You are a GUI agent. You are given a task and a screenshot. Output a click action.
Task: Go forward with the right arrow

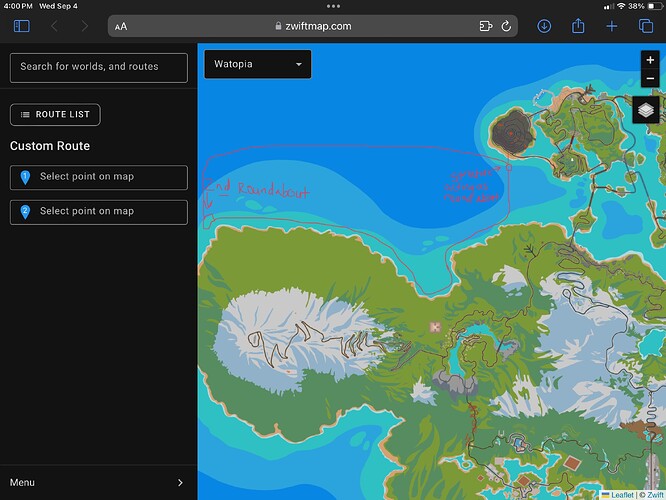point(85,26)
